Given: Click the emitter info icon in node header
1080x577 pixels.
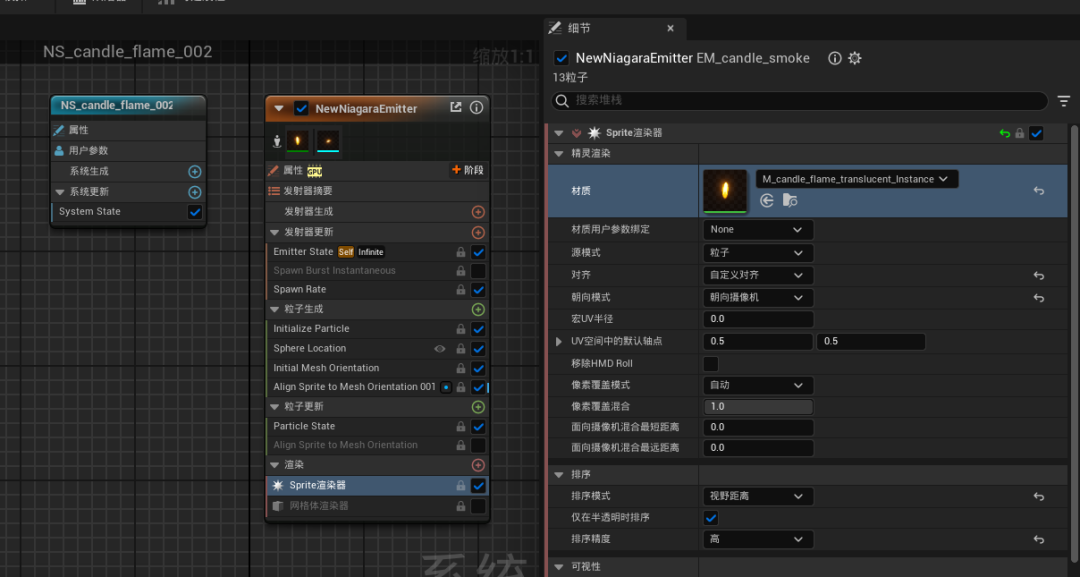Looking at the screenshot, I should 476,107.
